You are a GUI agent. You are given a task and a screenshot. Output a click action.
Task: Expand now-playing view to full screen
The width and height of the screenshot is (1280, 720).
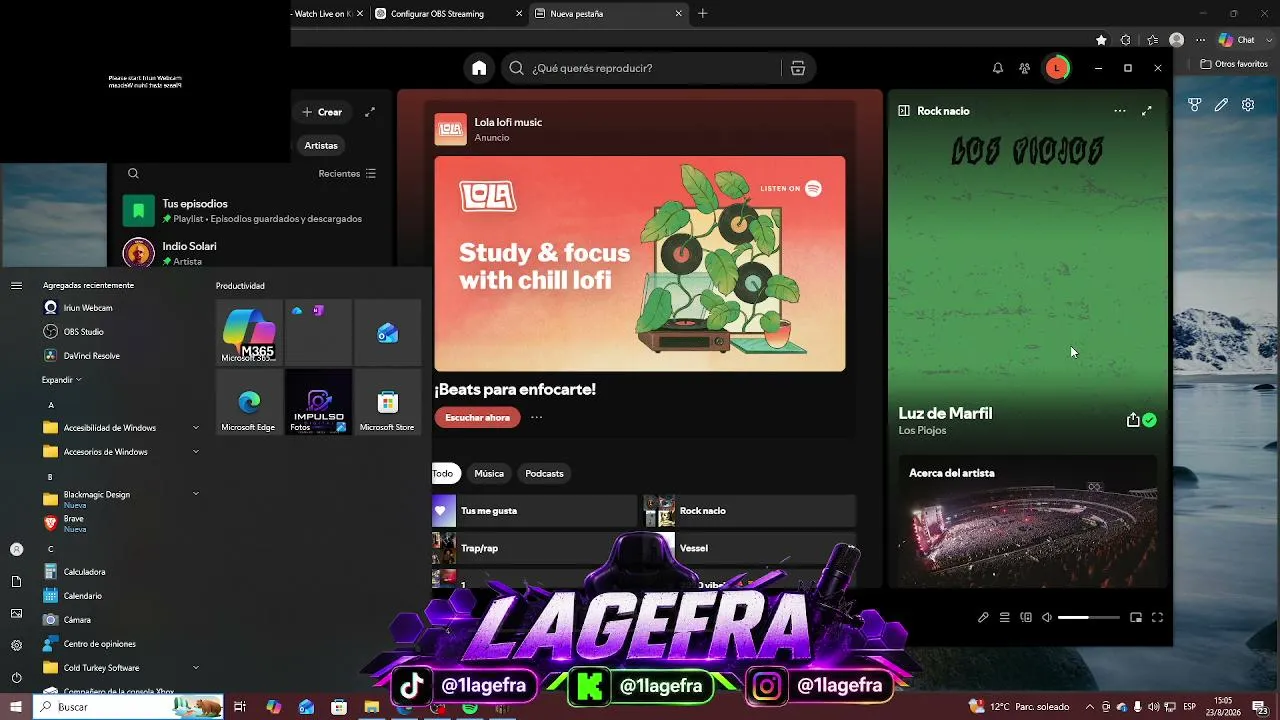[x=1147, y=111]
